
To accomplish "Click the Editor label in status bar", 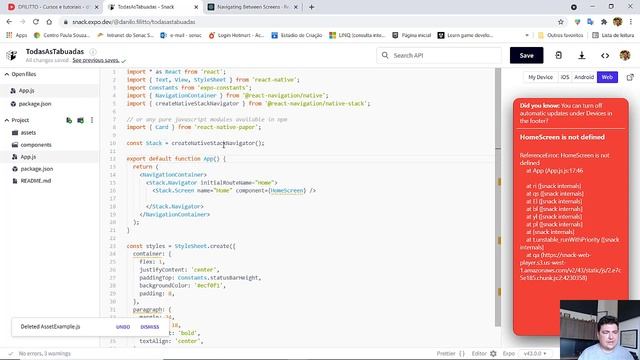I will (x=479, y=353).
